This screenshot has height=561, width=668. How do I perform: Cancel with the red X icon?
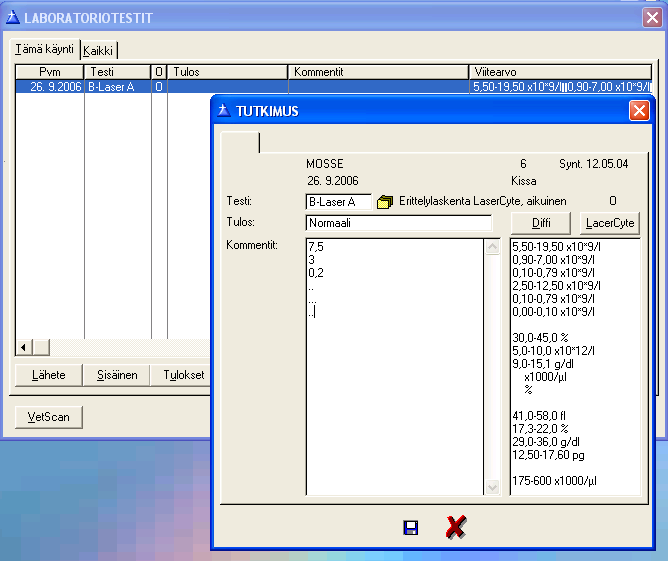(456, 527)
